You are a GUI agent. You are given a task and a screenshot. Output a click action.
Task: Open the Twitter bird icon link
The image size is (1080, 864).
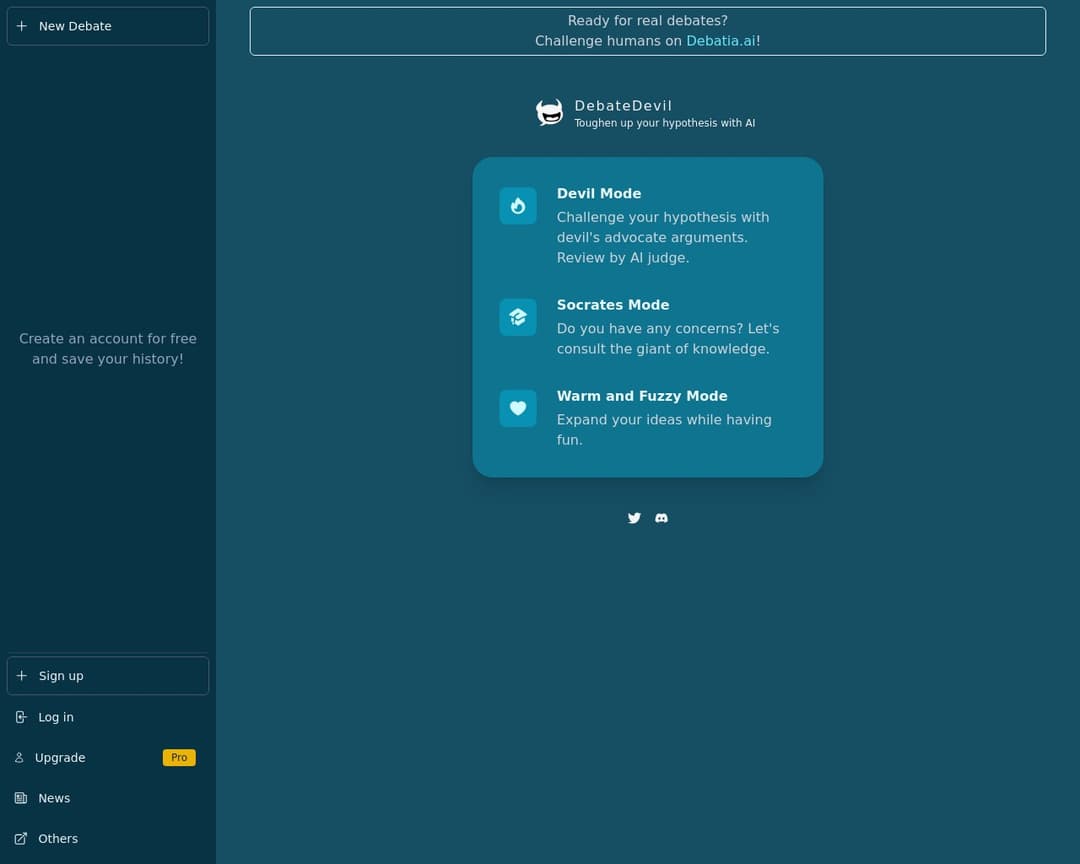click(634, 518)
